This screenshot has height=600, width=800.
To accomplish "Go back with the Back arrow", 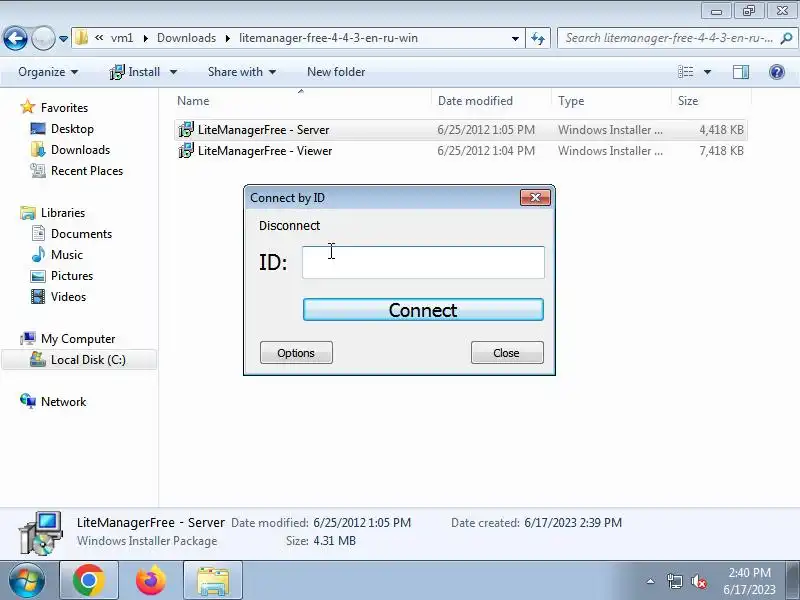I will pos(15,38).
